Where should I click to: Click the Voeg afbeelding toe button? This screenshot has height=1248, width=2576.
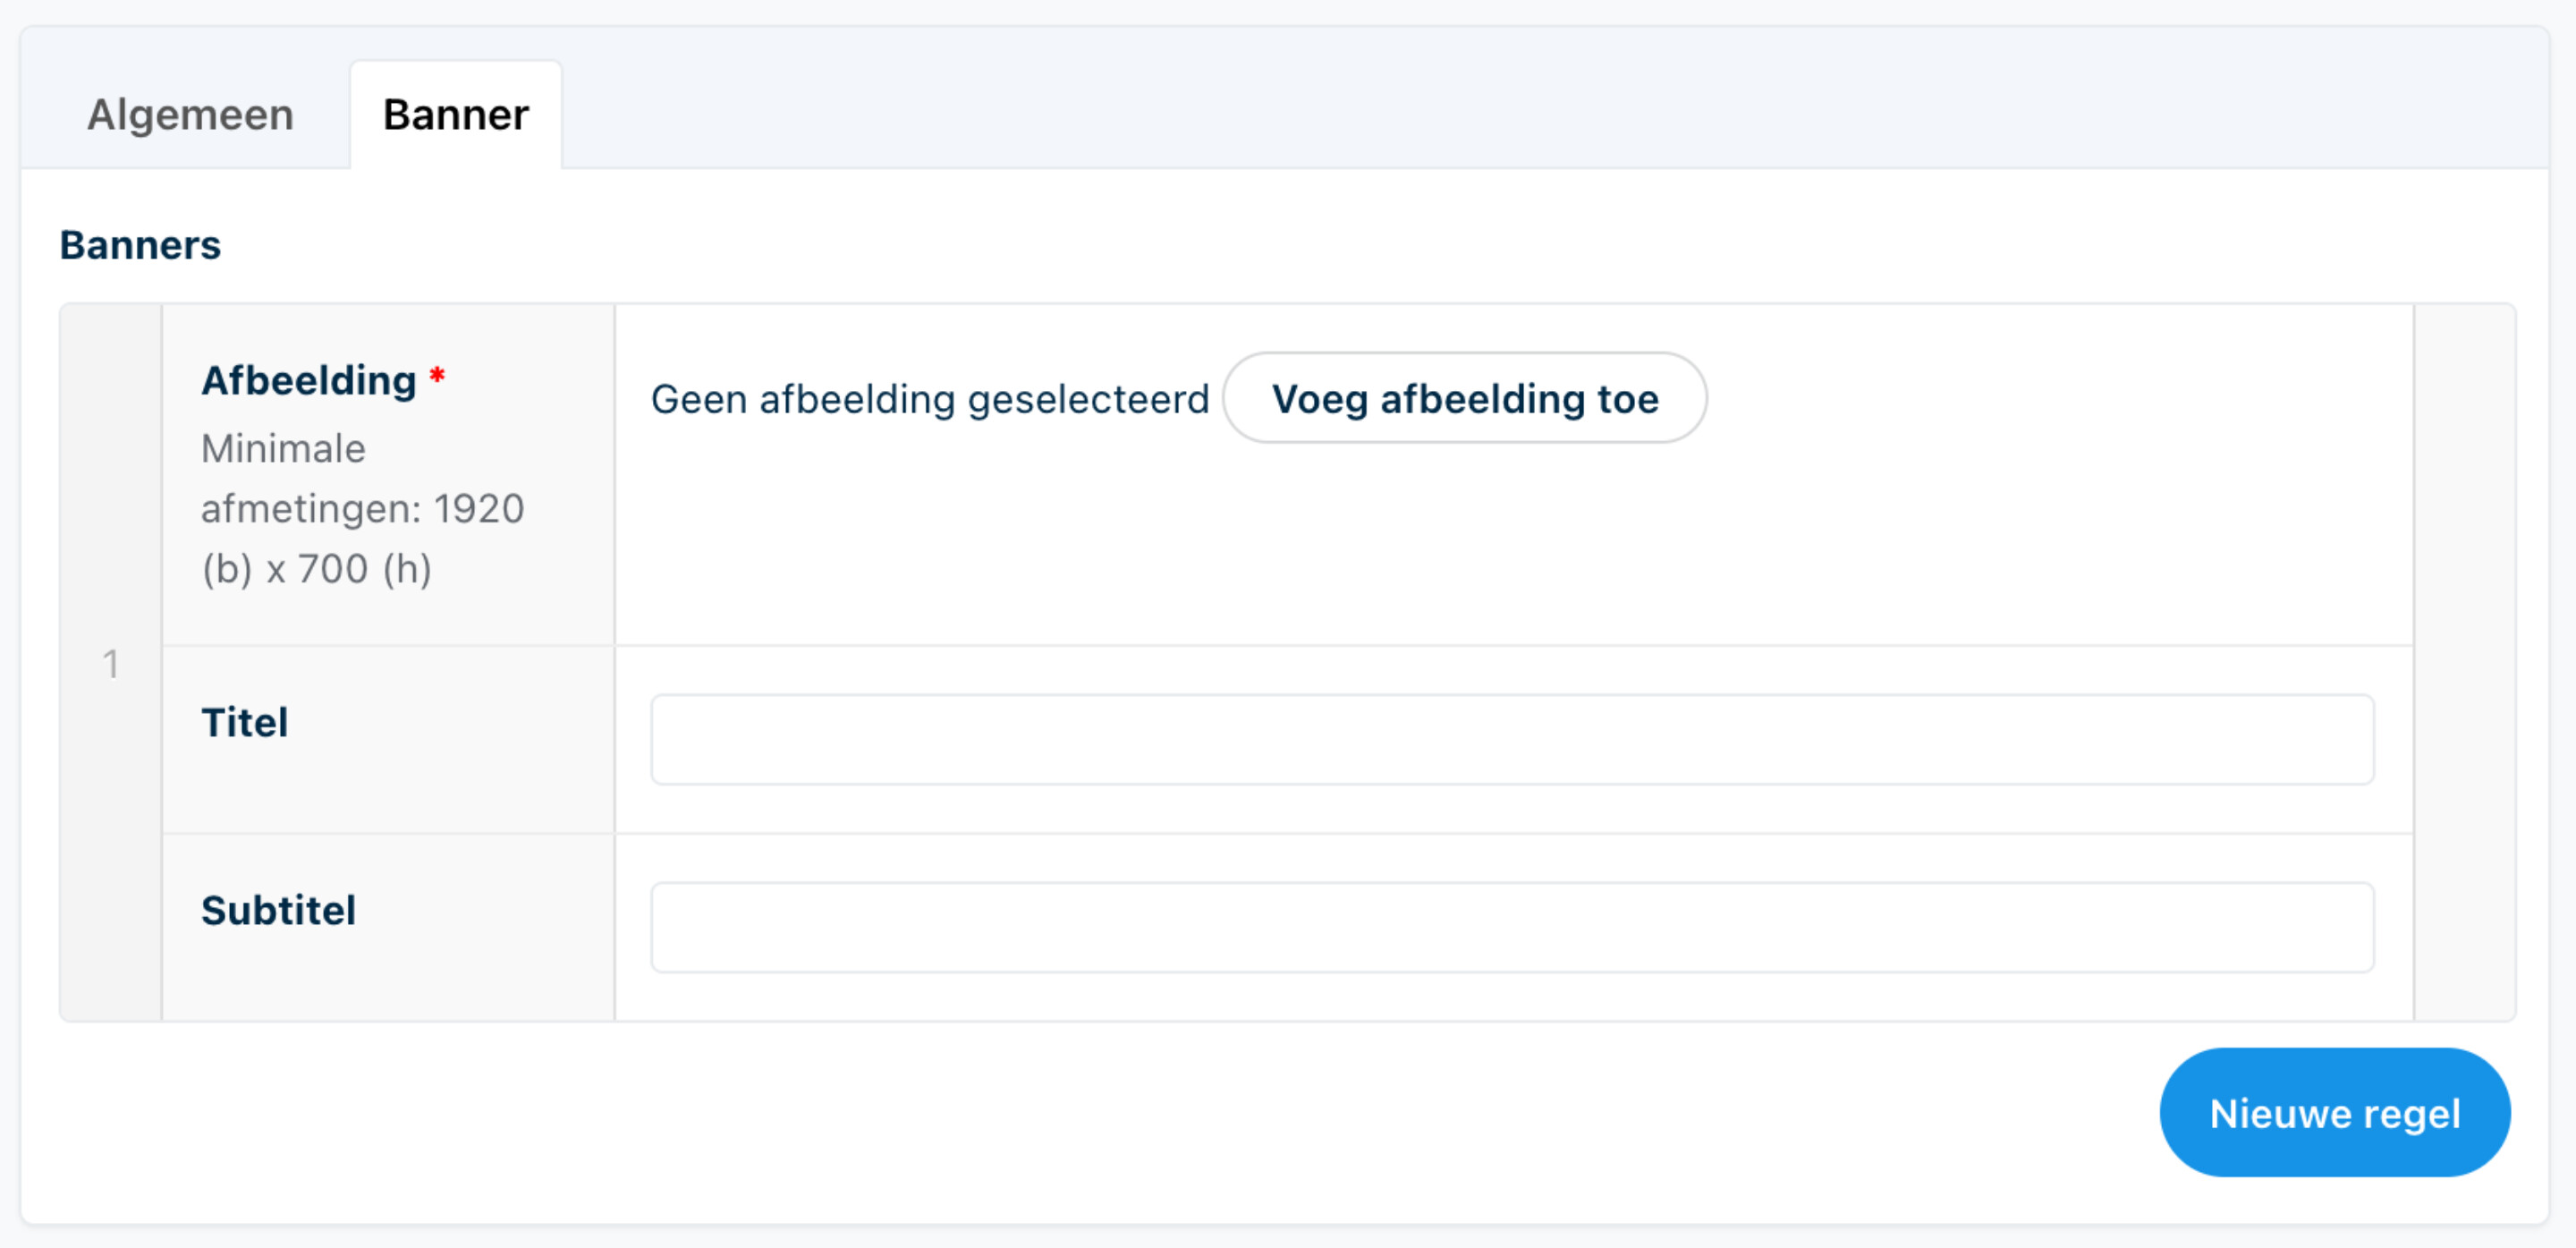pyautogui.click(x=1465, y=398)
